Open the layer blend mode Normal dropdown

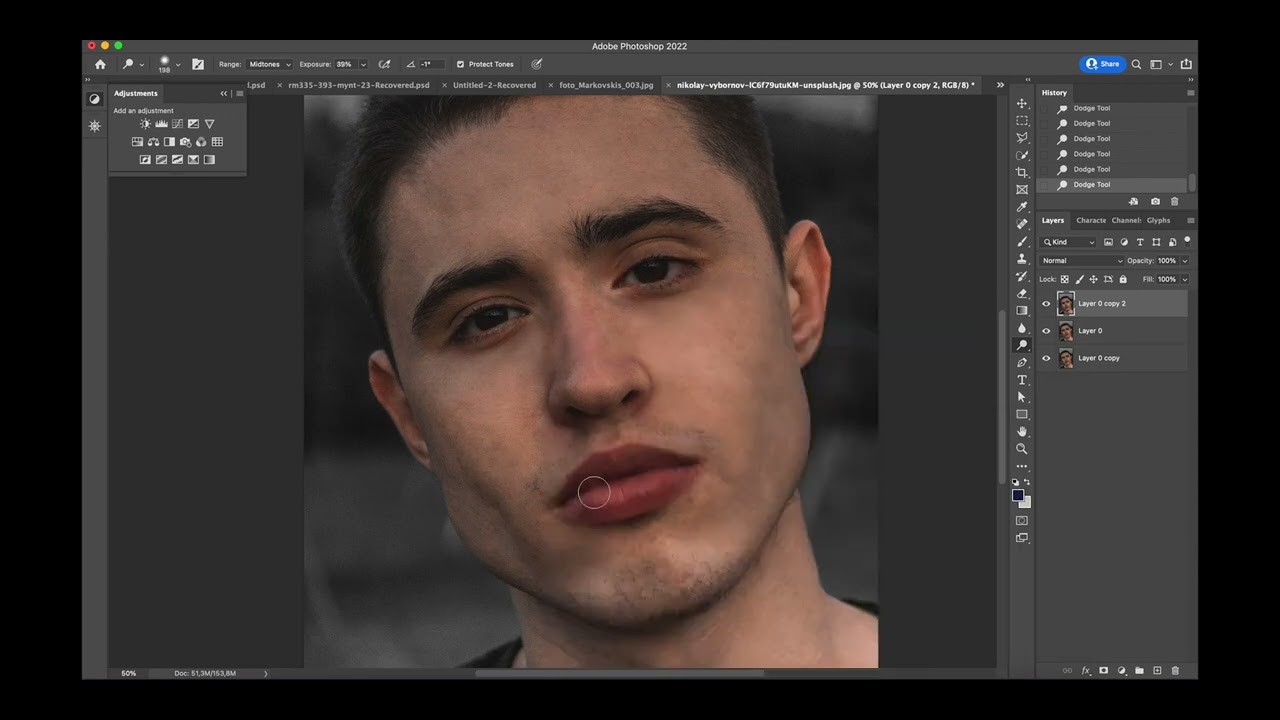(1082, 261)
